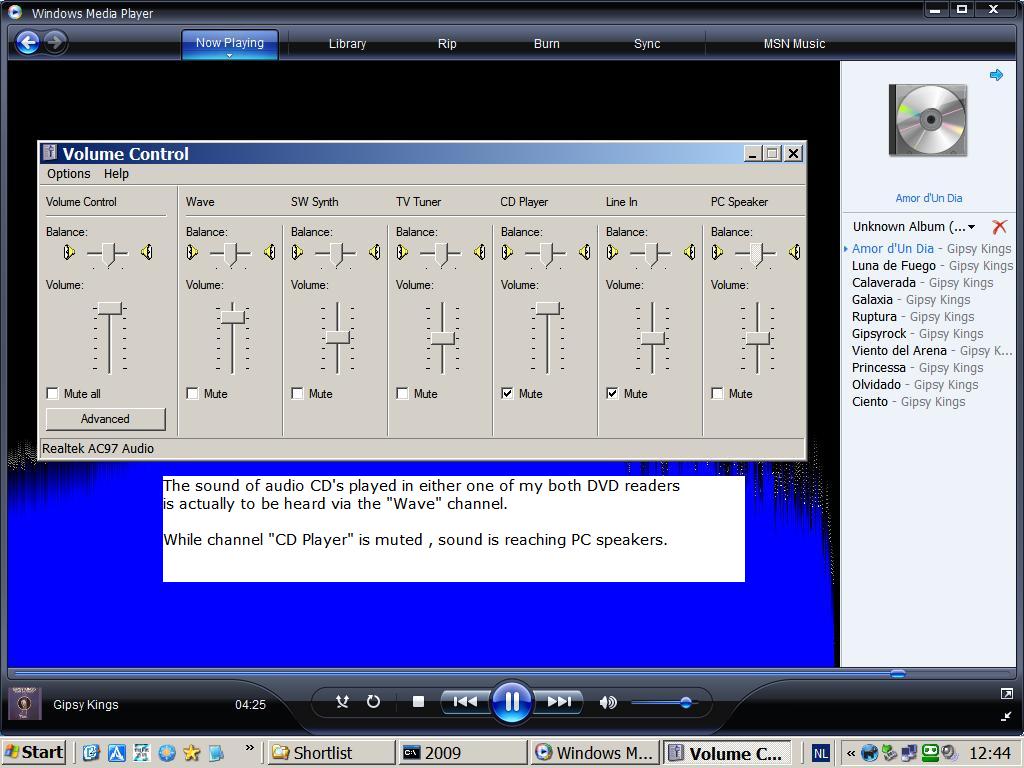The image size is (1024, 768).
Task: Skip to the next track
Action: [x=558, y=701]
